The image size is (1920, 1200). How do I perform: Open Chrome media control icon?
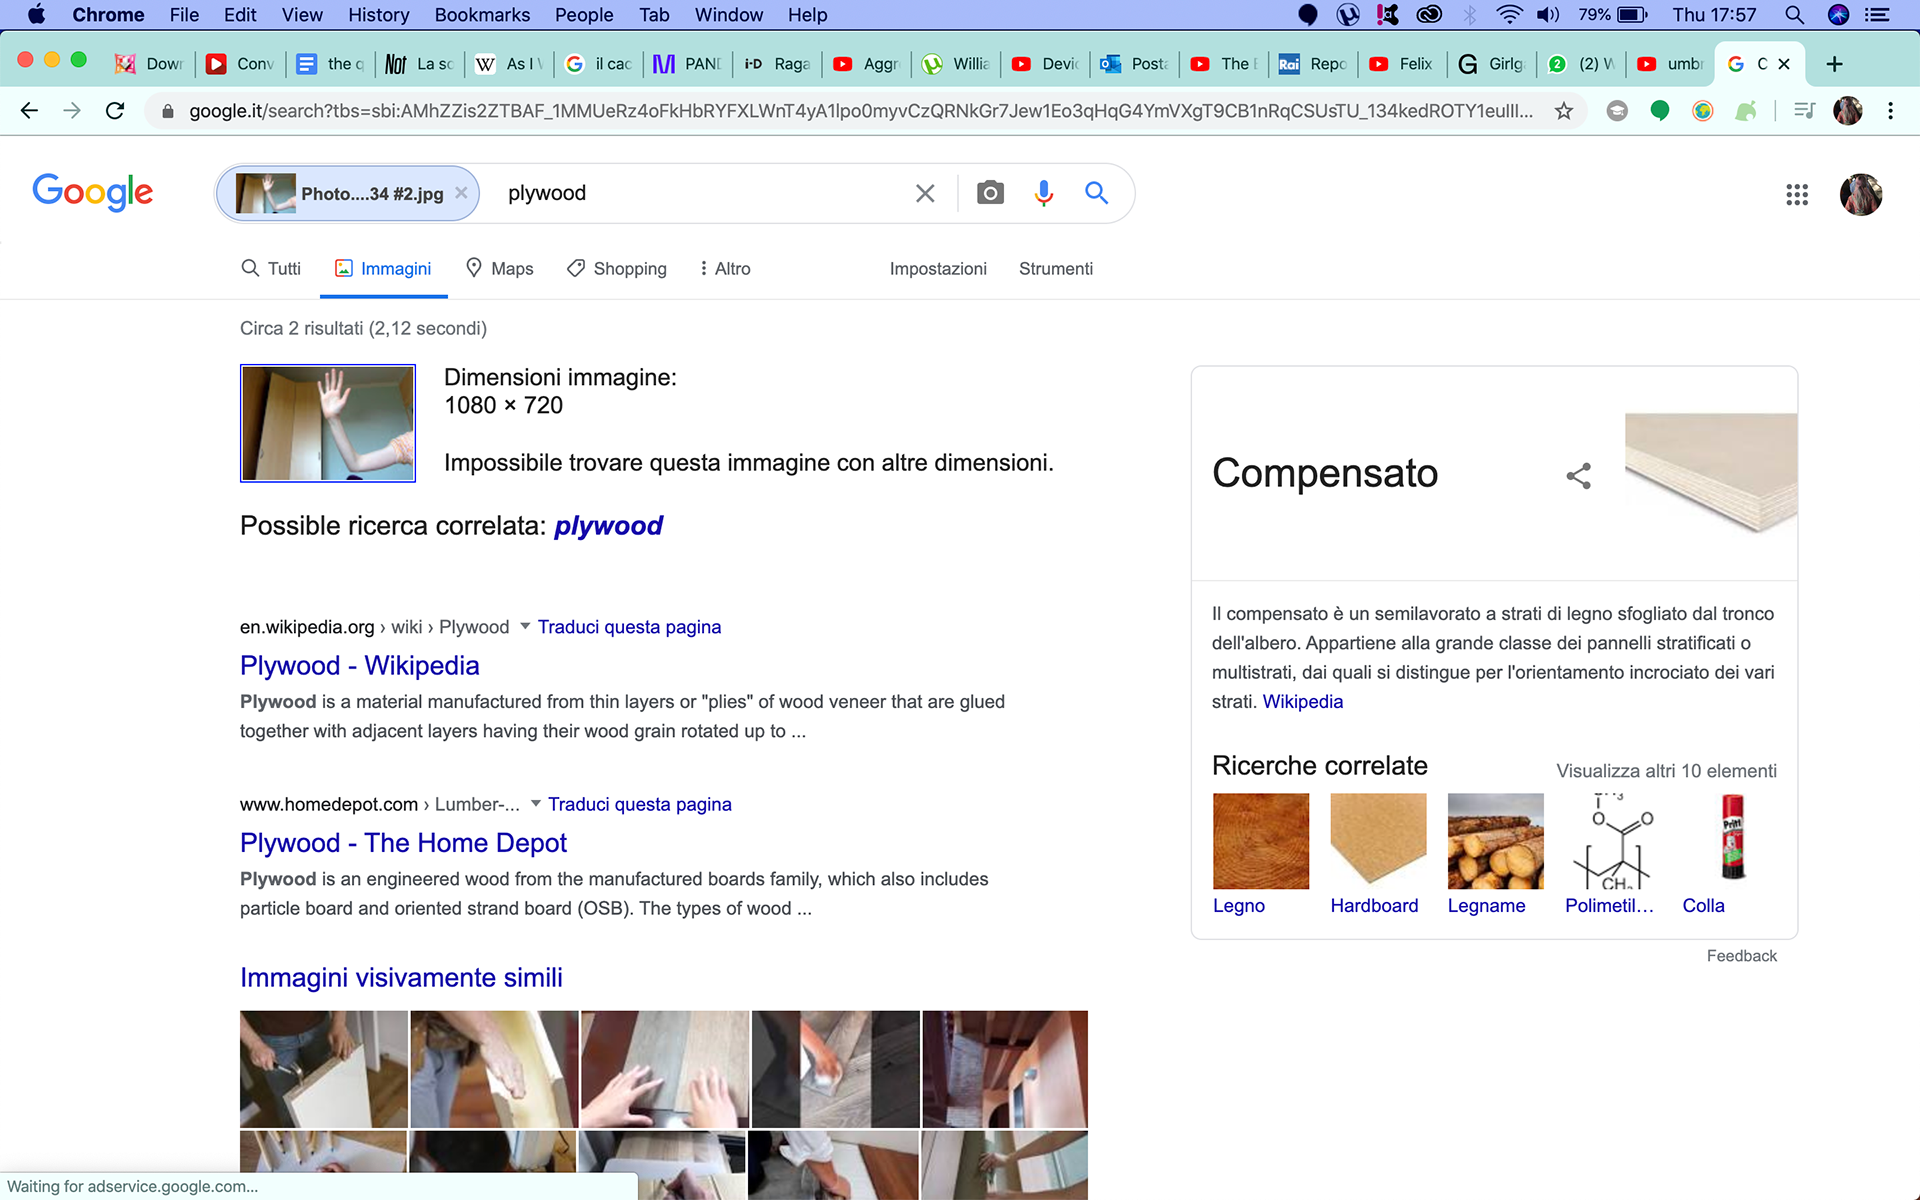point(1804,111)
